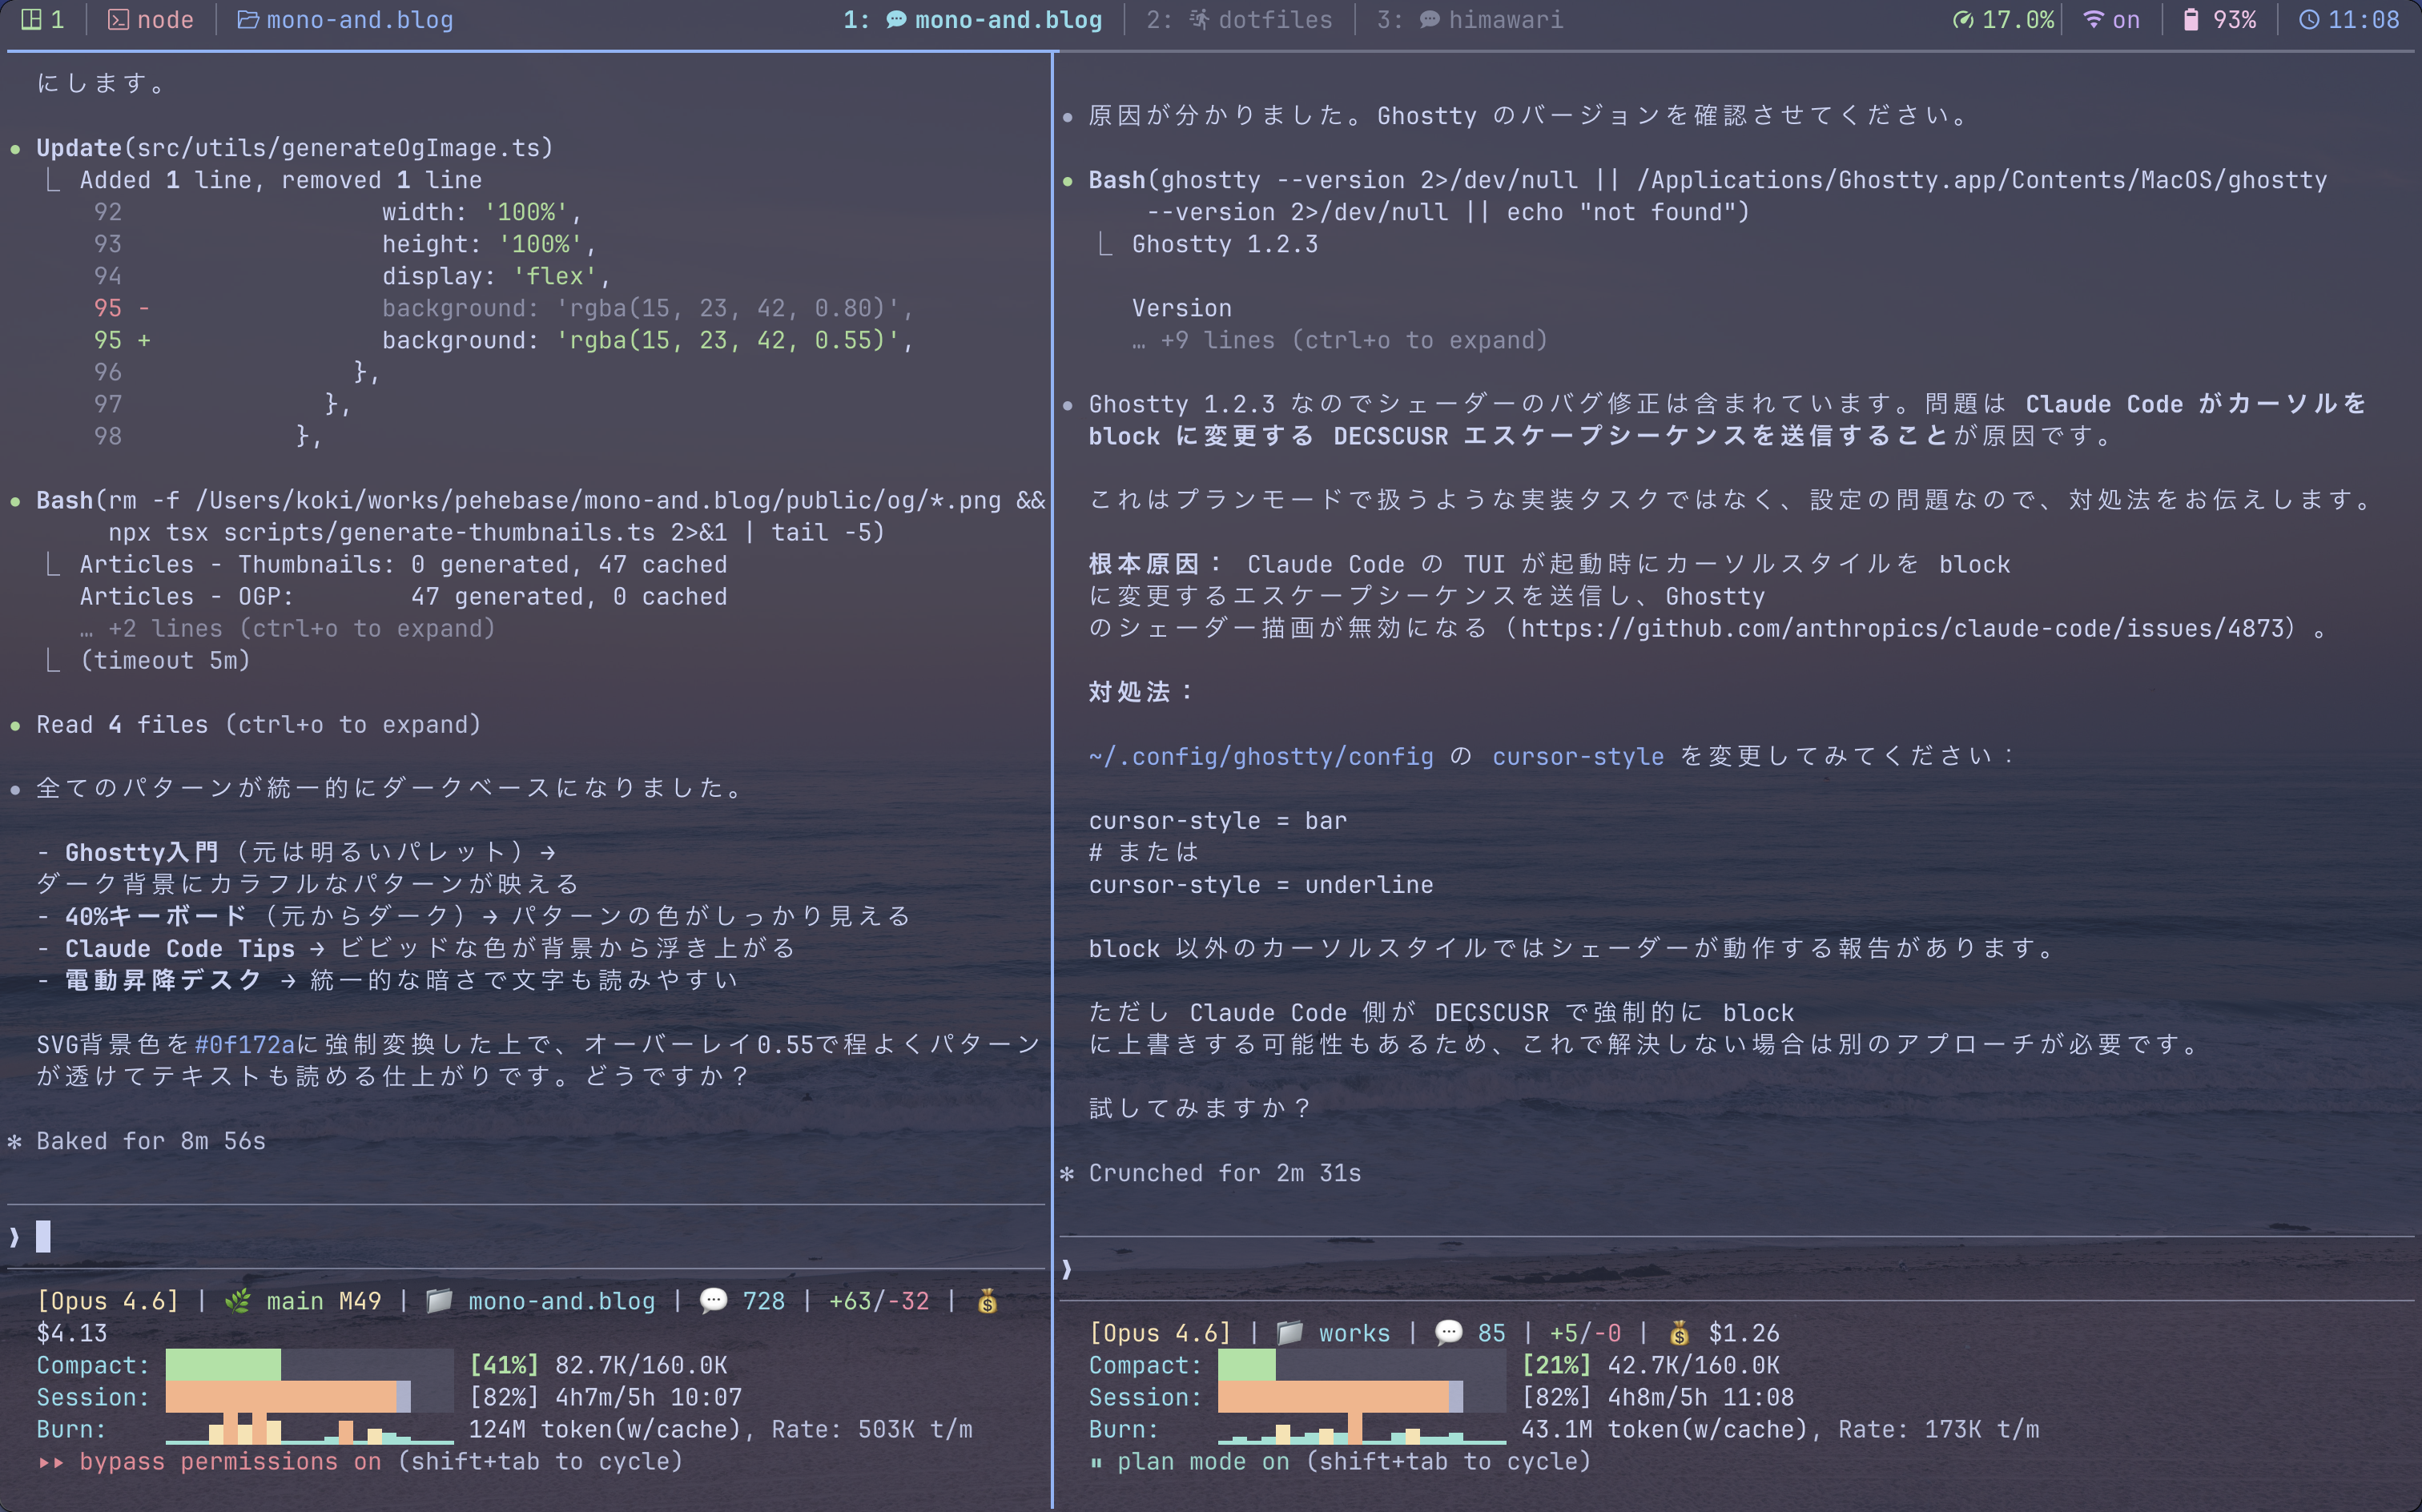Viewport: 2422px width, 1512px height.
Task: Click the speech bubble icon showing 728
Action: click(712, 1301)
